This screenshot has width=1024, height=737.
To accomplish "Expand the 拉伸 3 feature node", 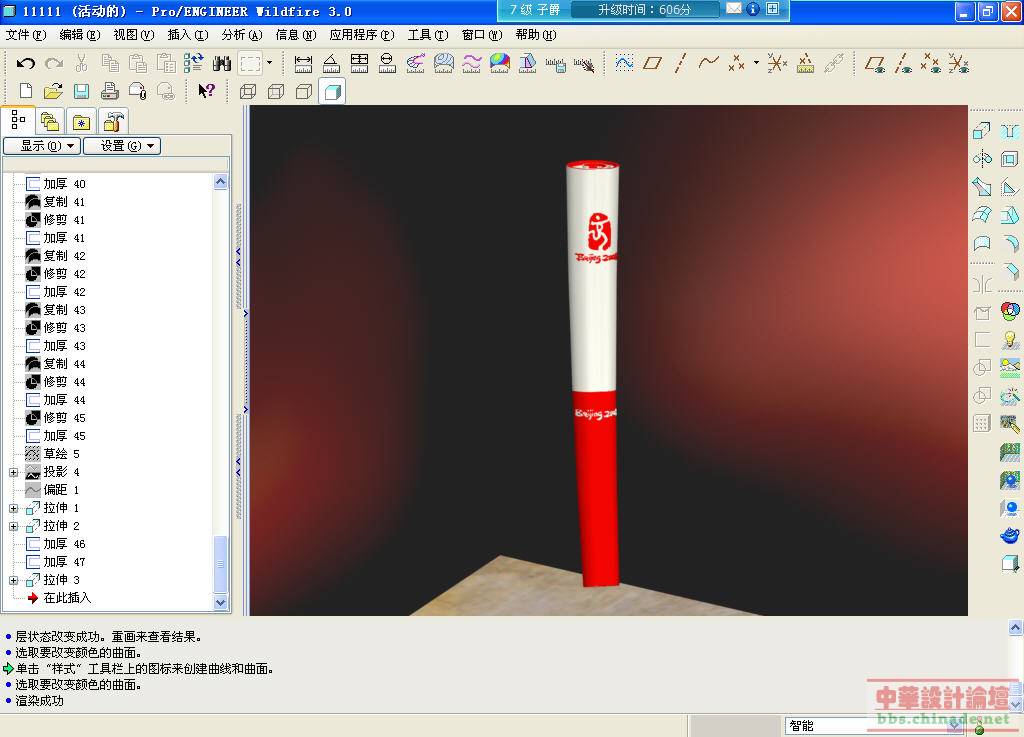I will coord(13,580).
